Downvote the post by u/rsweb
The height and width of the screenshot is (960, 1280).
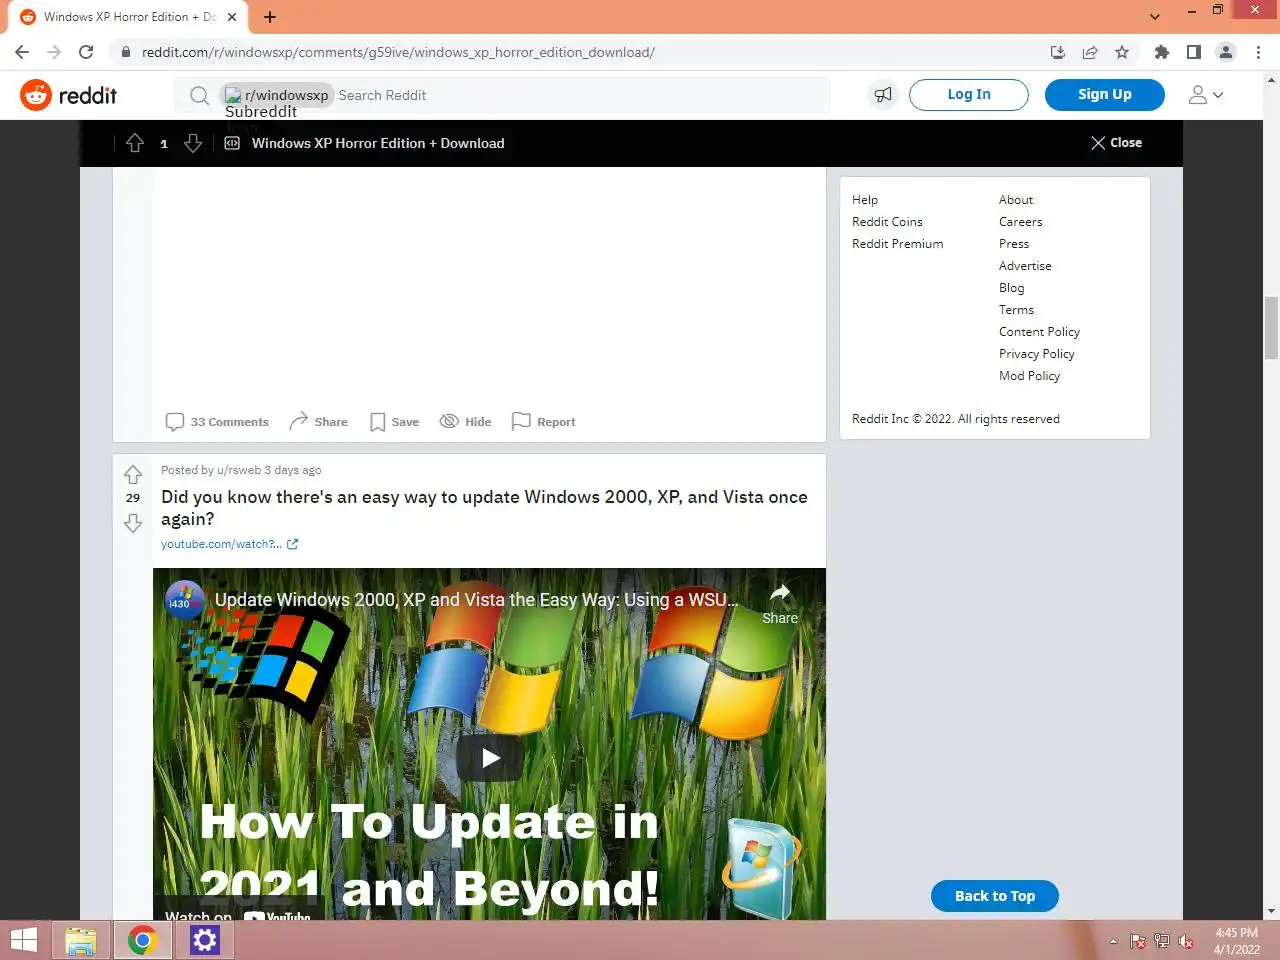pos(133,523)
